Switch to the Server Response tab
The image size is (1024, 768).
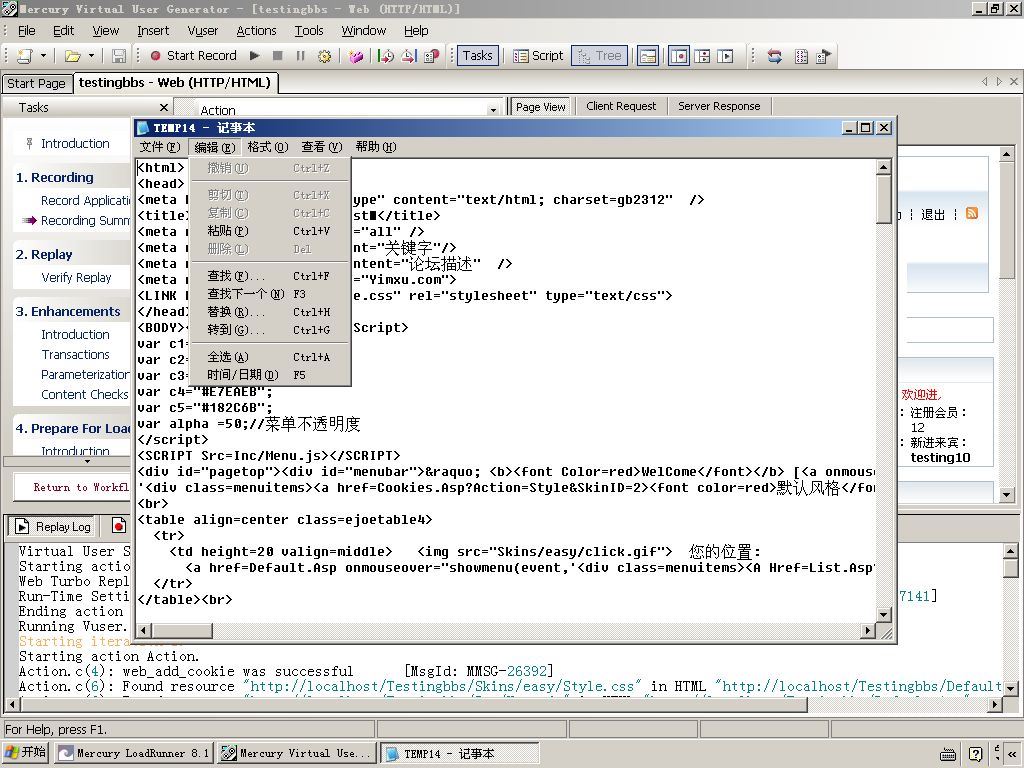pos(719,106)
